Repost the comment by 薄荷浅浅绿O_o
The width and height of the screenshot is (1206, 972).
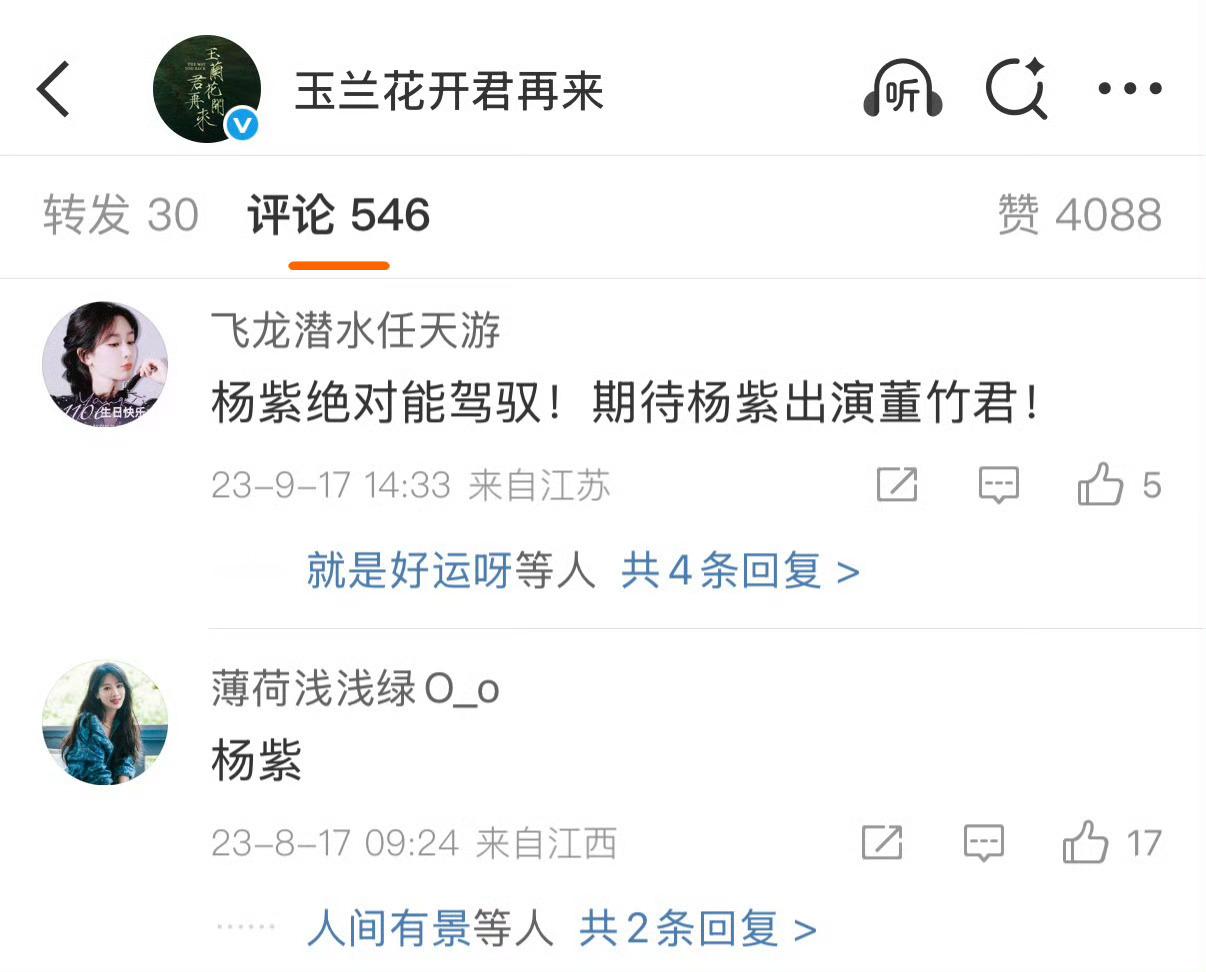[x=882, y=843]
